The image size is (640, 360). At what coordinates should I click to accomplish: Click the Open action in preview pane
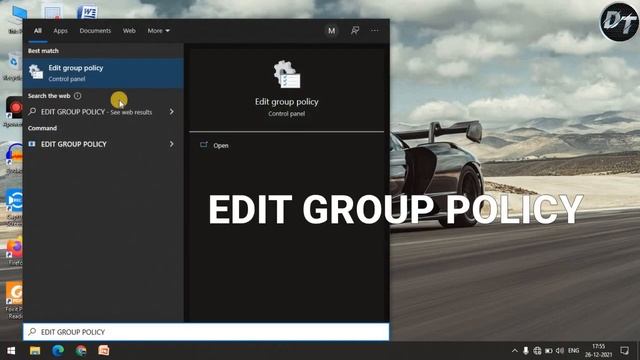(220, 145)
